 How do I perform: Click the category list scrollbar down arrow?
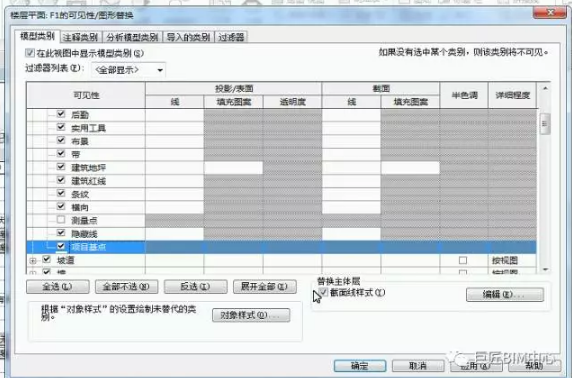pos(545,269)
